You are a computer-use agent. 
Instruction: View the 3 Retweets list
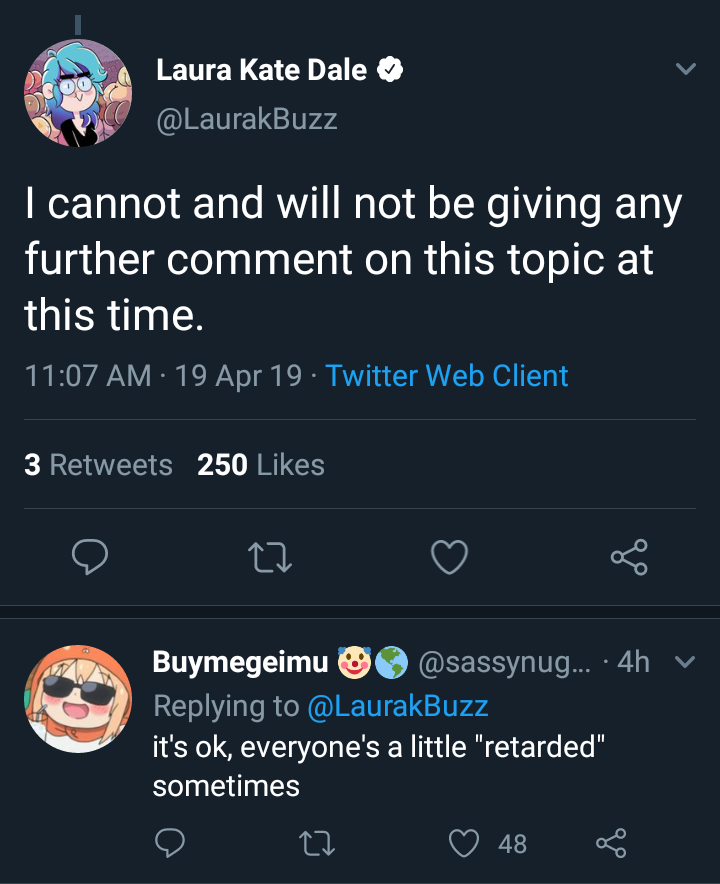[98, 465]
